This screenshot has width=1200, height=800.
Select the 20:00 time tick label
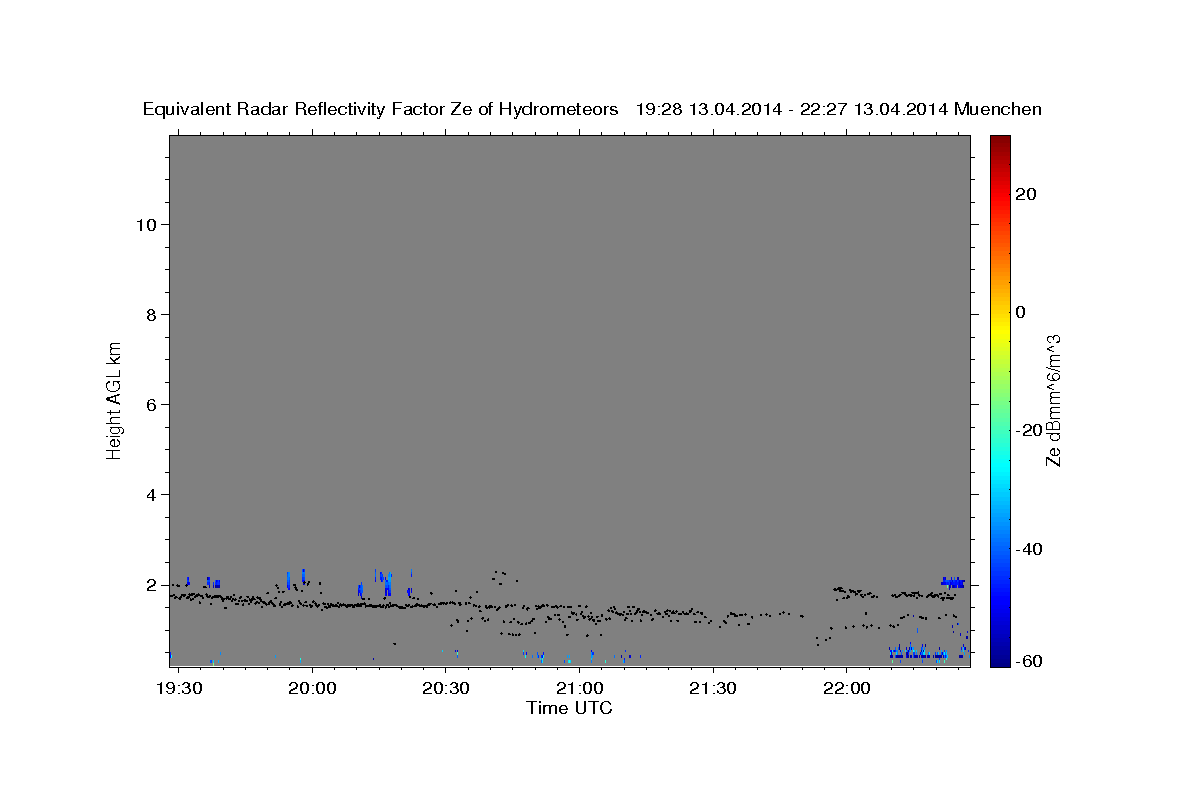(312, 689)
